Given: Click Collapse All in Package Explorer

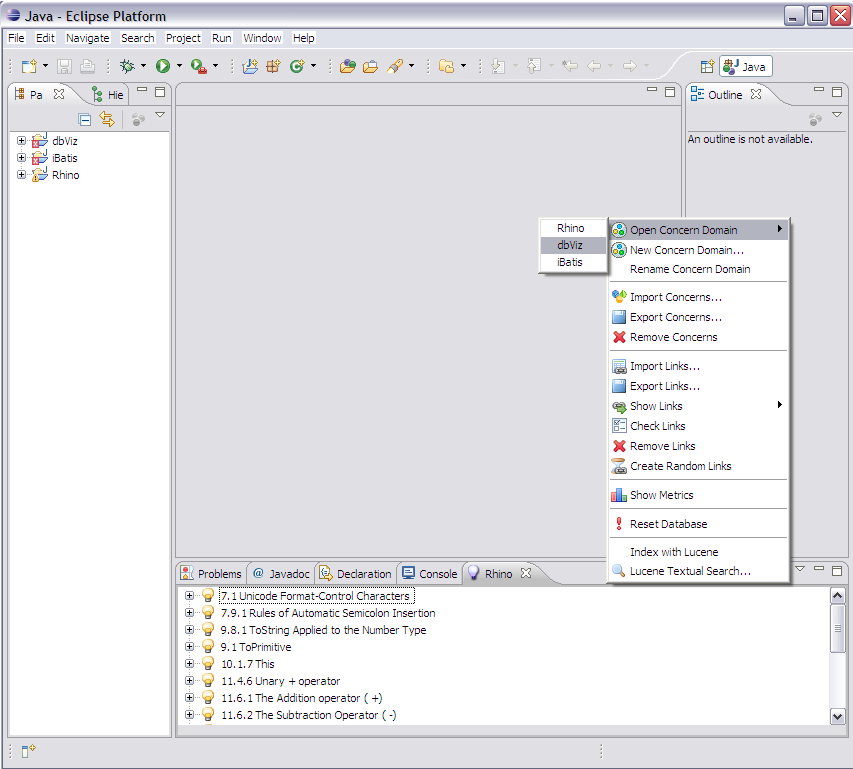Looking at the screenshot, I should coord(84,119).
